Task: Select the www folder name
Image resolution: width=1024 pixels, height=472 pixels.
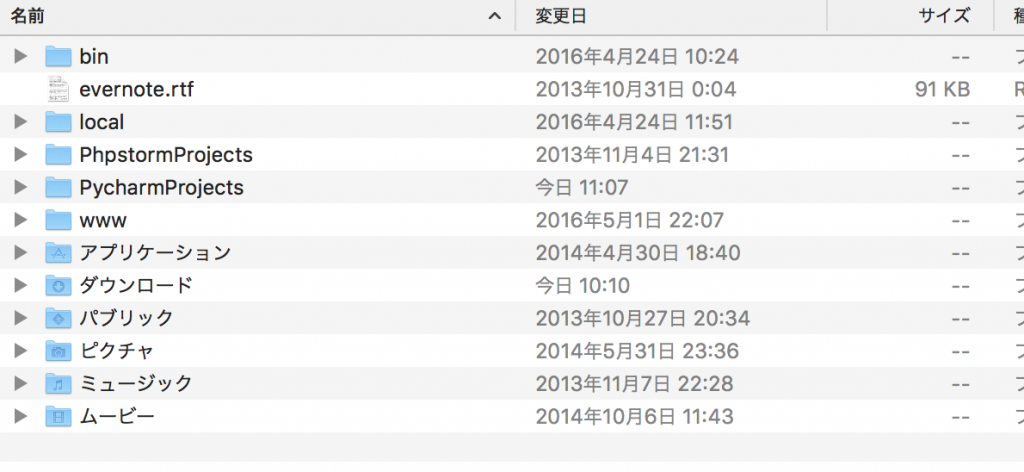Action: pos(103,220)
